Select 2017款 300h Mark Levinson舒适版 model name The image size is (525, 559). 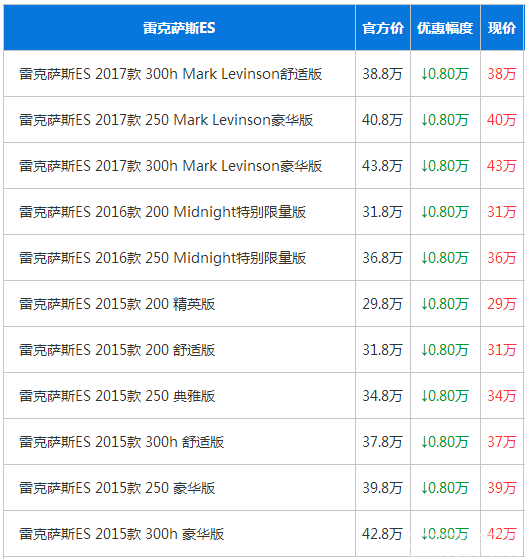coord(171,74)
